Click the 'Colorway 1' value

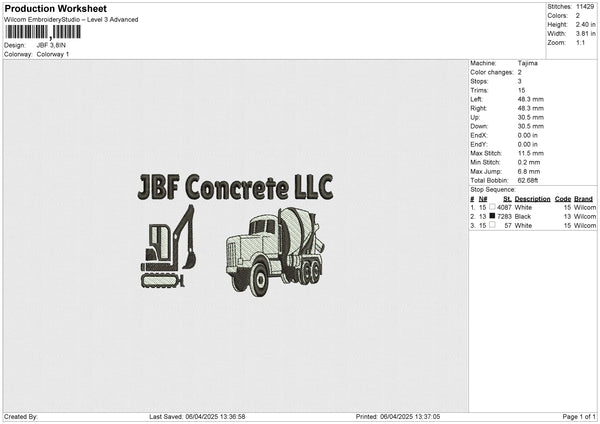(x=53, y=54)
